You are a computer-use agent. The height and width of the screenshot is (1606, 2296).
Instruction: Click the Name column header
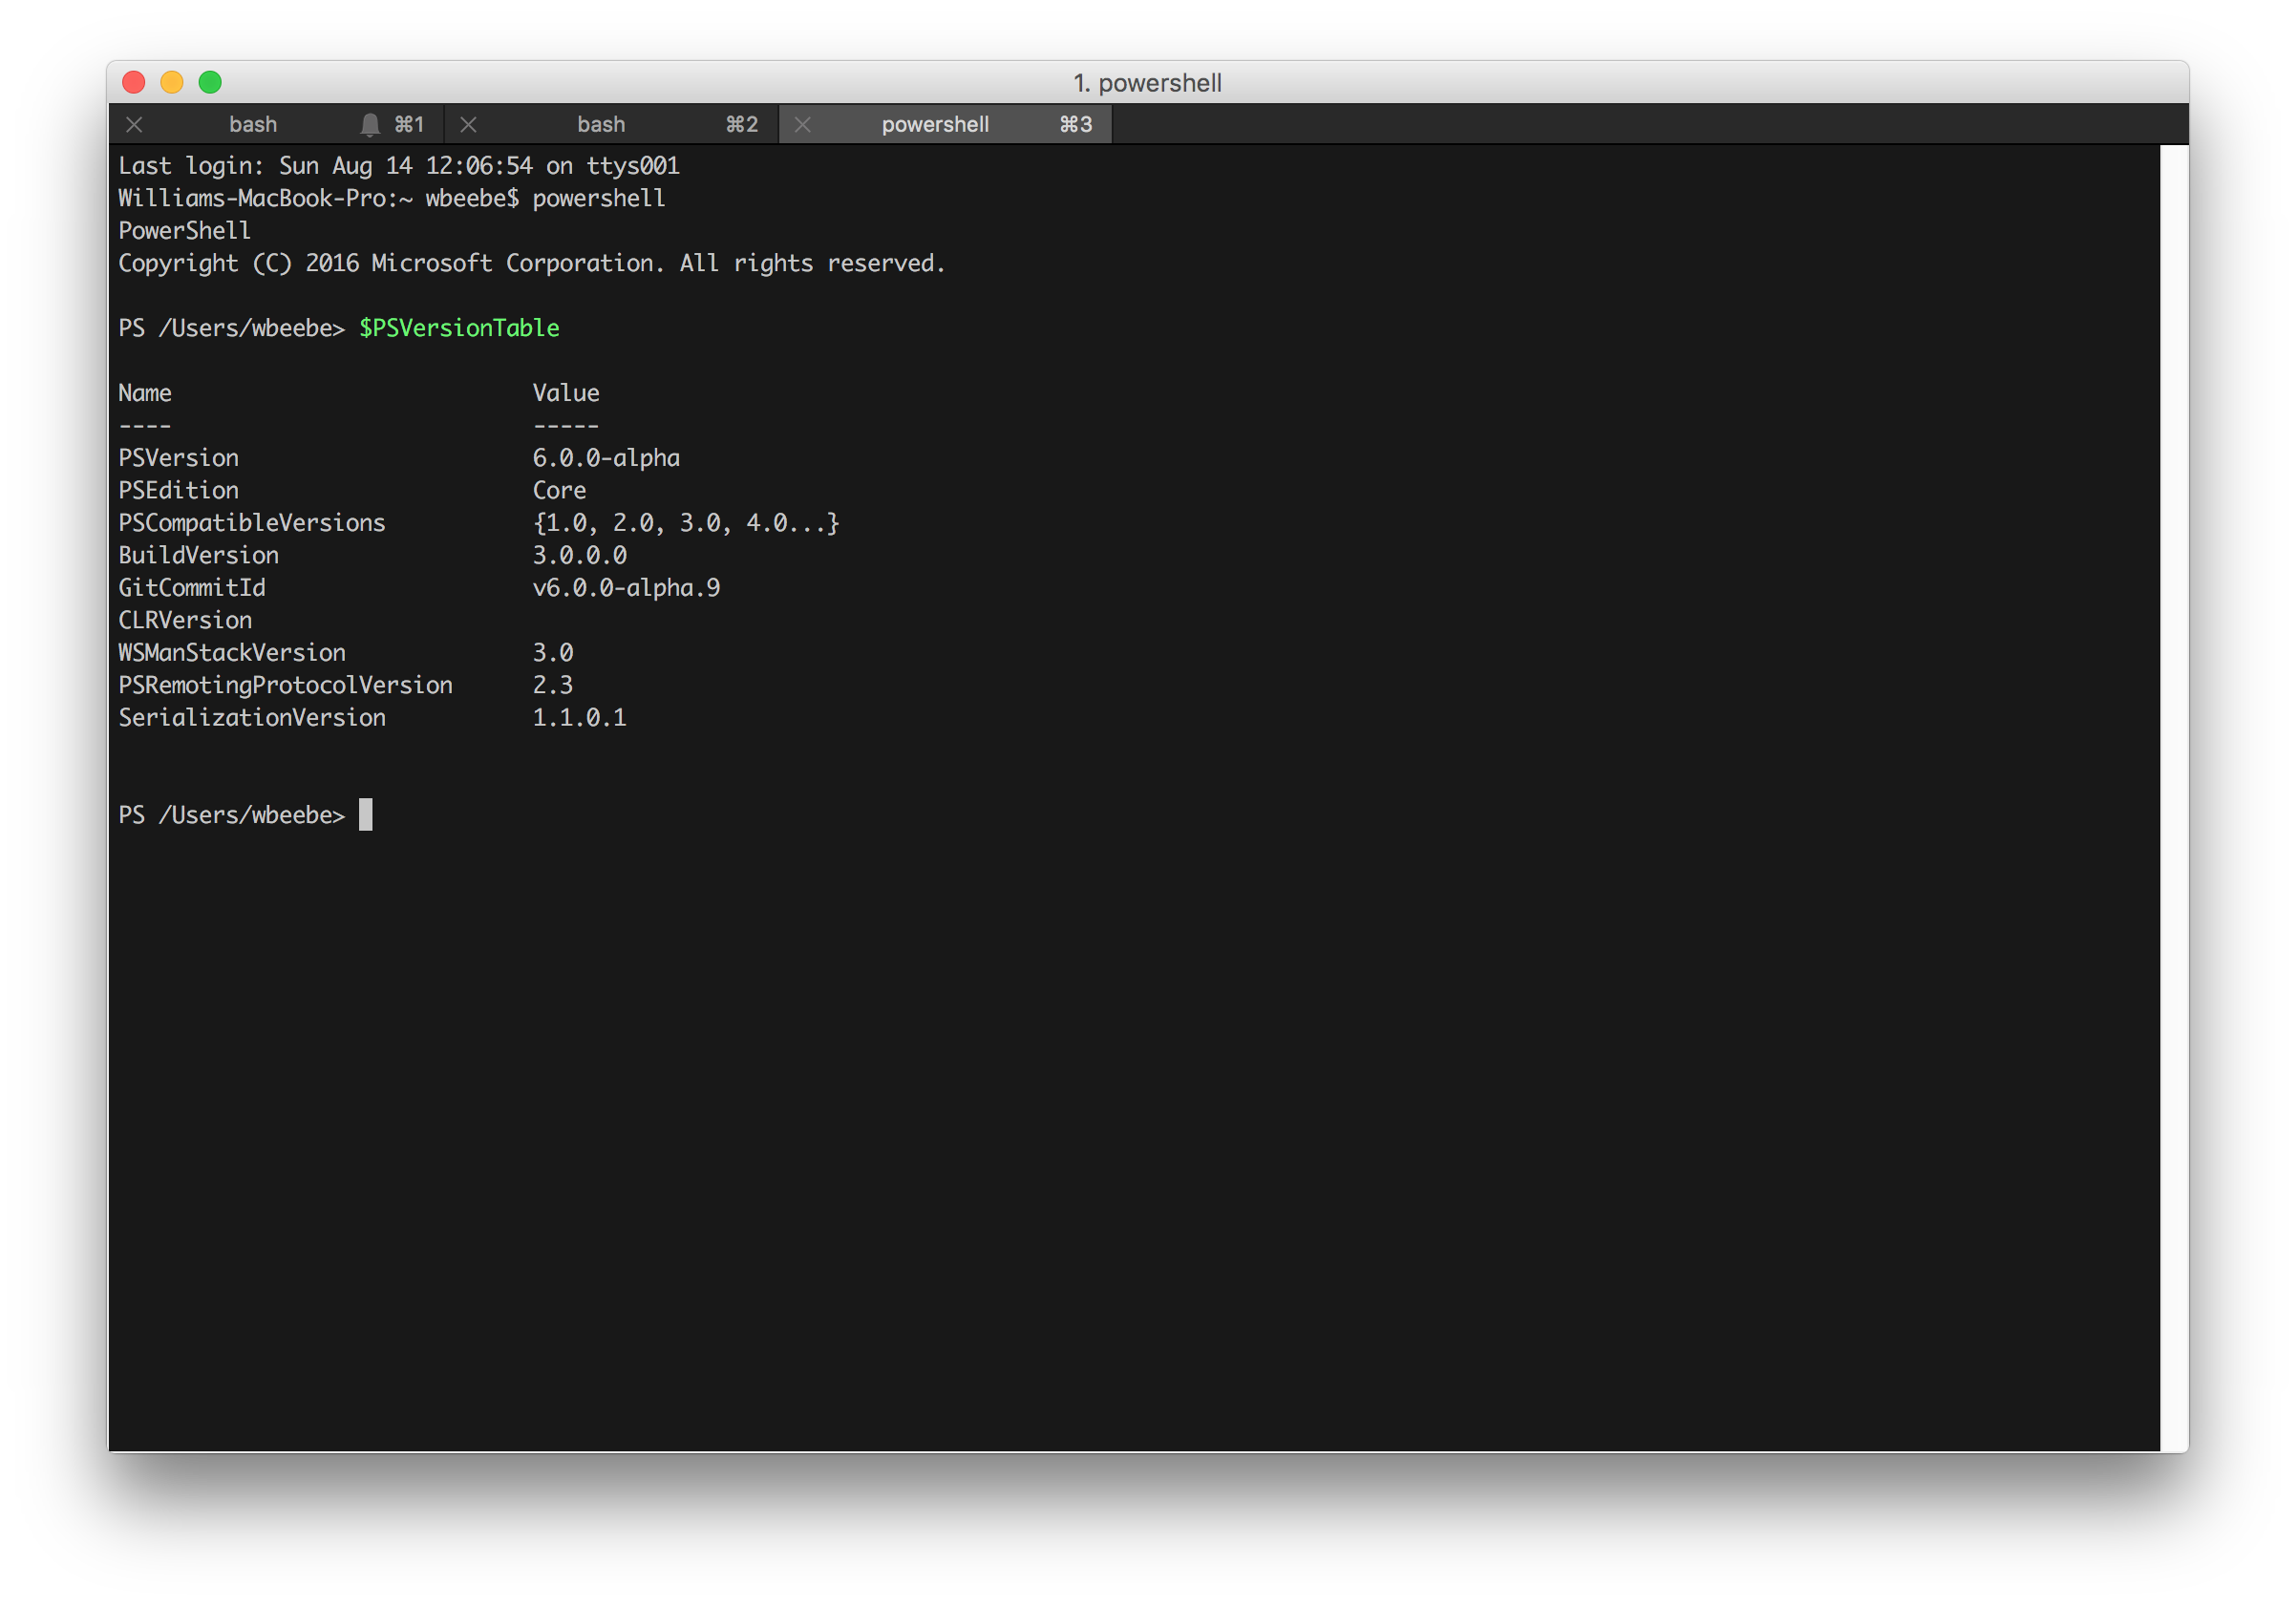[145, 393]
